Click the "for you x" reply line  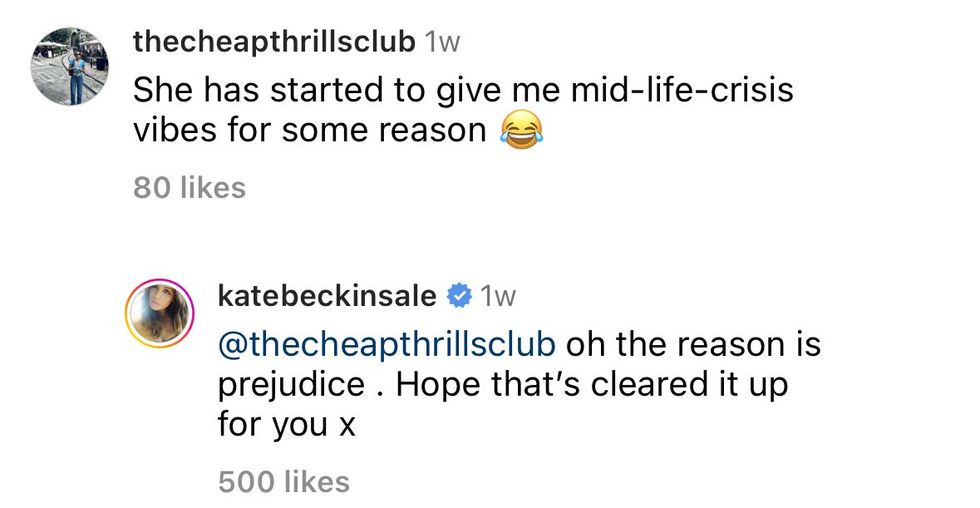click(x=286, y=425)
